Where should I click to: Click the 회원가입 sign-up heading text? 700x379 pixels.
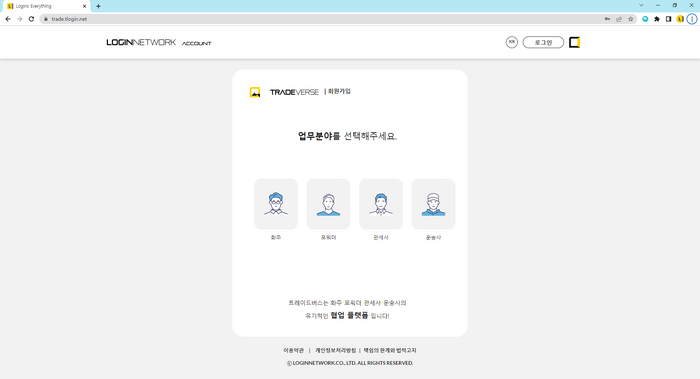[339, 91]
